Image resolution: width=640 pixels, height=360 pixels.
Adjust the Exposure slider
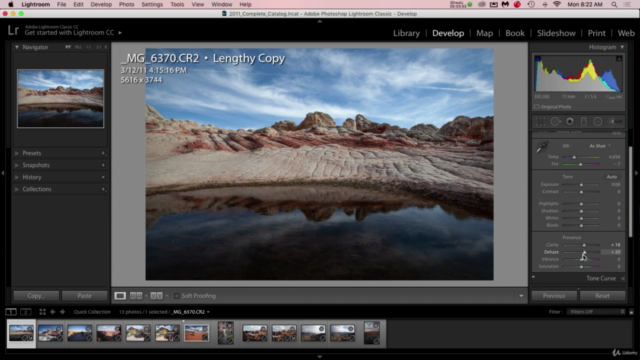coord(581,185)
